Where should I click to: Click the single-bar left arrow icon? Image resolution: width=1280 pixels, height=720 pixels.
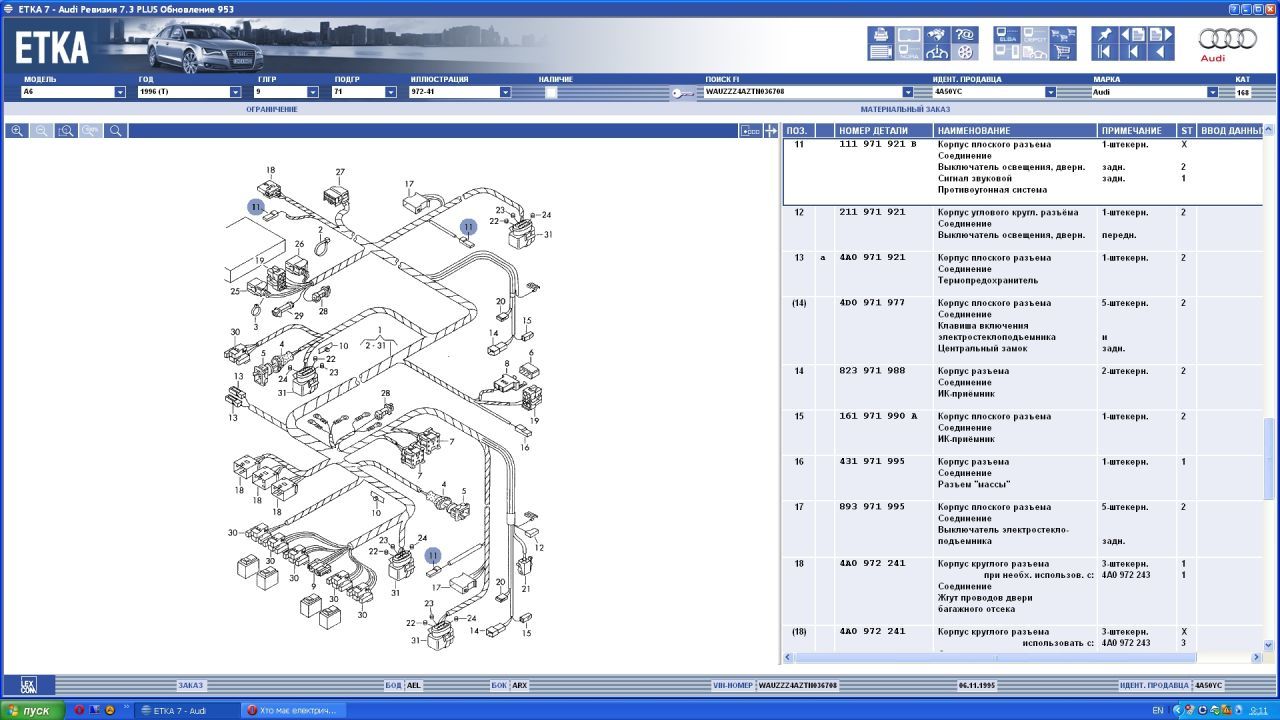point(1133,52)
